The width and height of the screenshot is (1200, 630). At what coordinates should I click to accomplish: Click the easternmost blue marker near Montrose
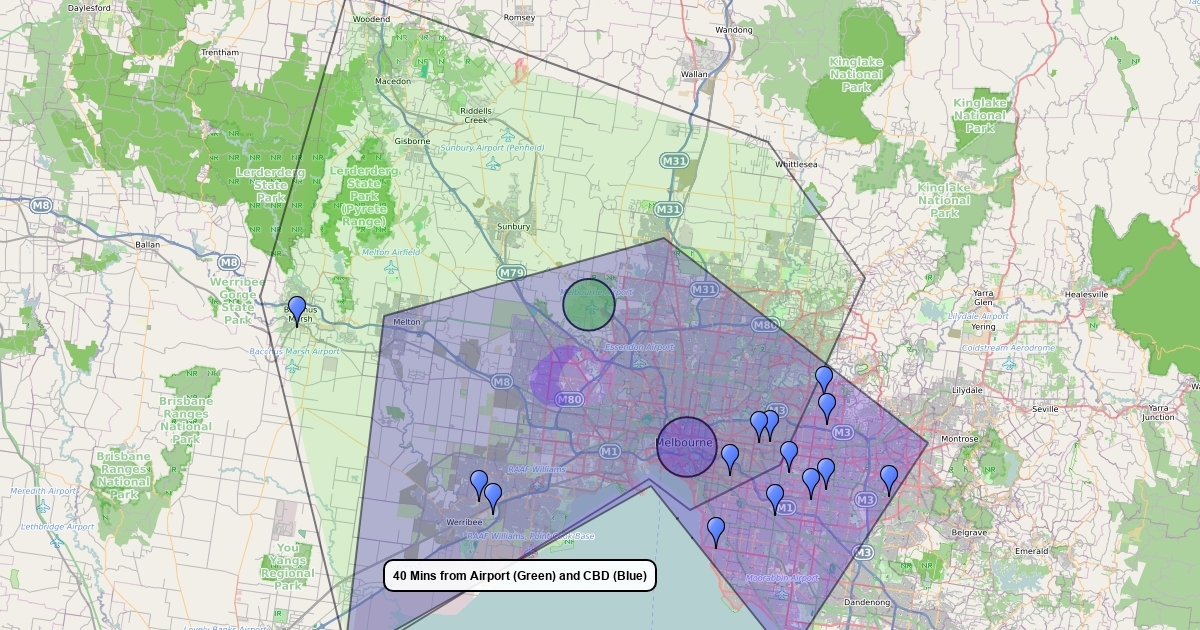point(889,478)
